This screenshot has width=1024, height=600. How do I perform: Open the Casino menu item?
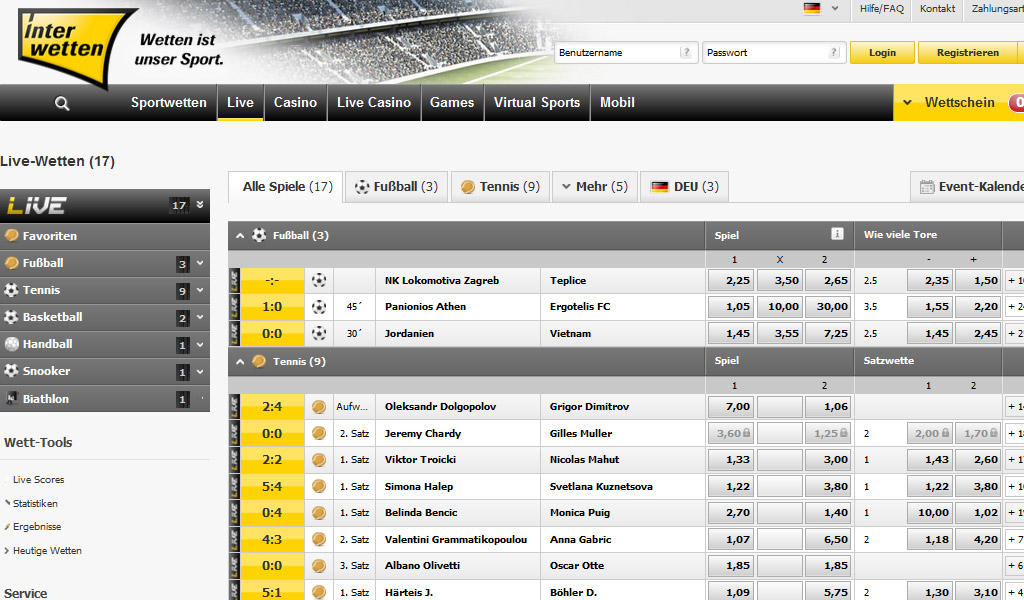click(295, 103)
